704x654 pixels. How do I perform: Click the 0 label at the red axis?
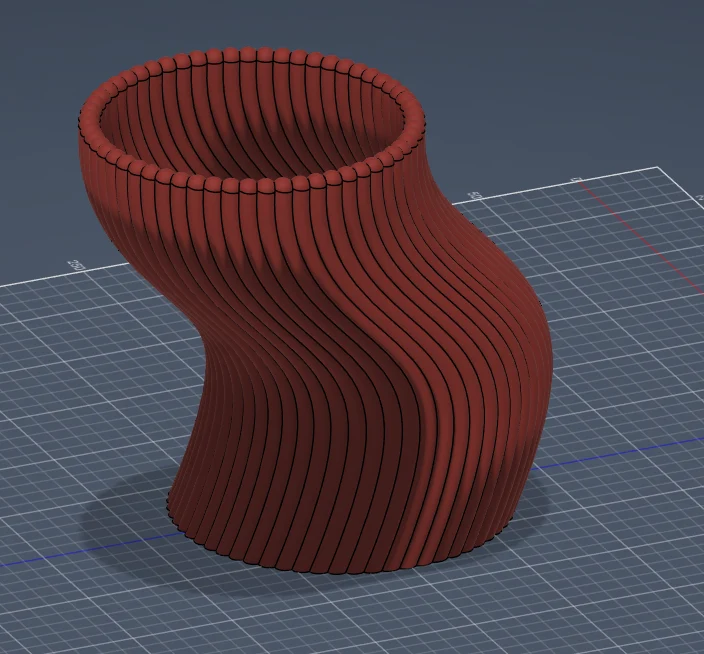(577, 180)
